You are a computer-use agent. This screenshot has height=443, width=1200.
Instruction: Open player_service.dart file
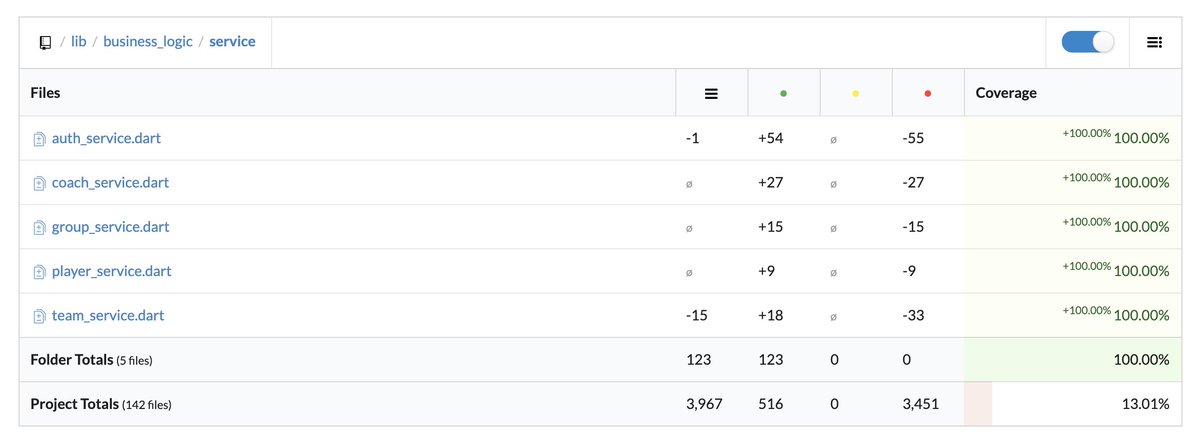[111, 271]
